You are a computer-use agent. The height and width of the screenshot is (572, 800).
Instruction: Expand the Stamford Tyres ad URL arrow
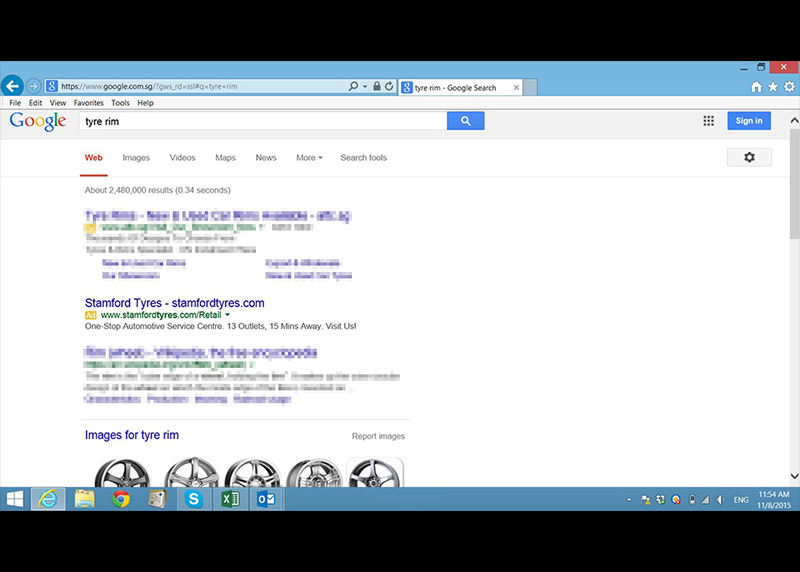click(228, 315)
